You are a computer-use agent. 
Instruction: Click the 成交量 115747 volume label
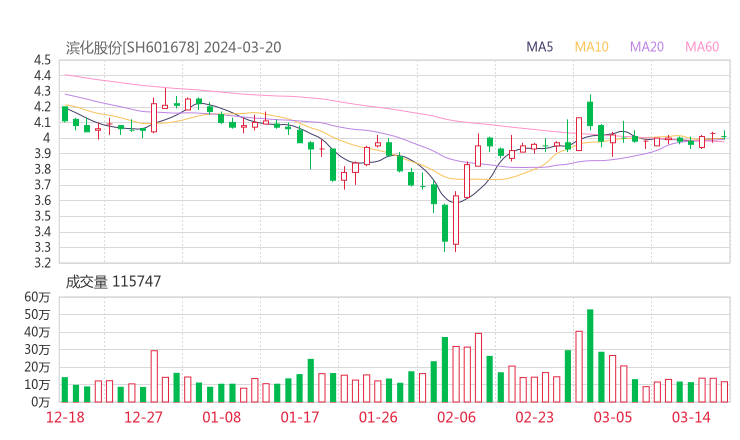pyautogui.click(x=113, y=282)
